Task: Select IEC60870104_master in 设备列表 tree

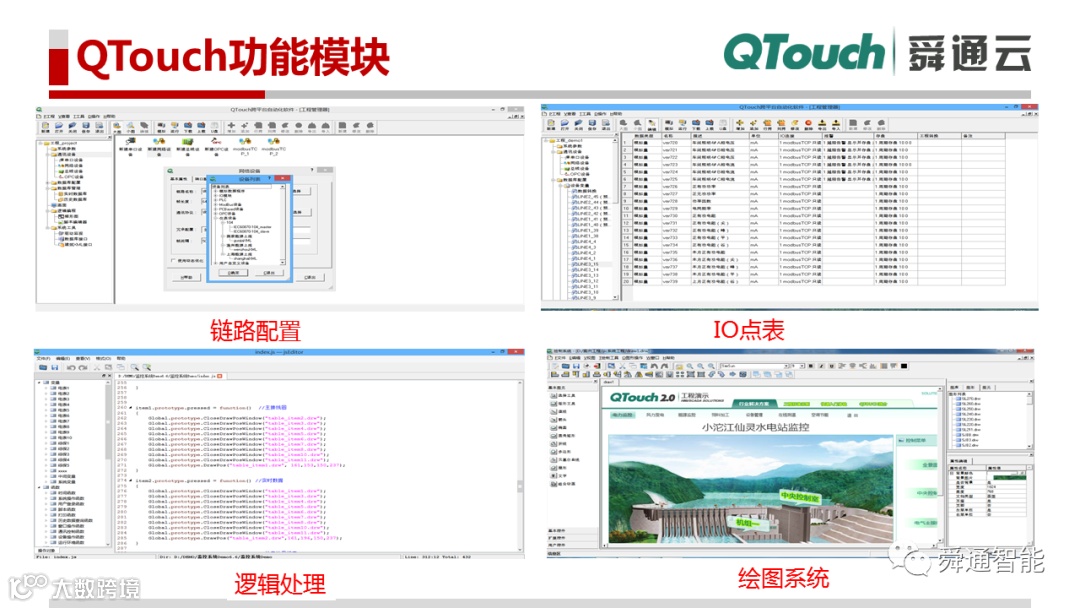Action: pos(252,227)
